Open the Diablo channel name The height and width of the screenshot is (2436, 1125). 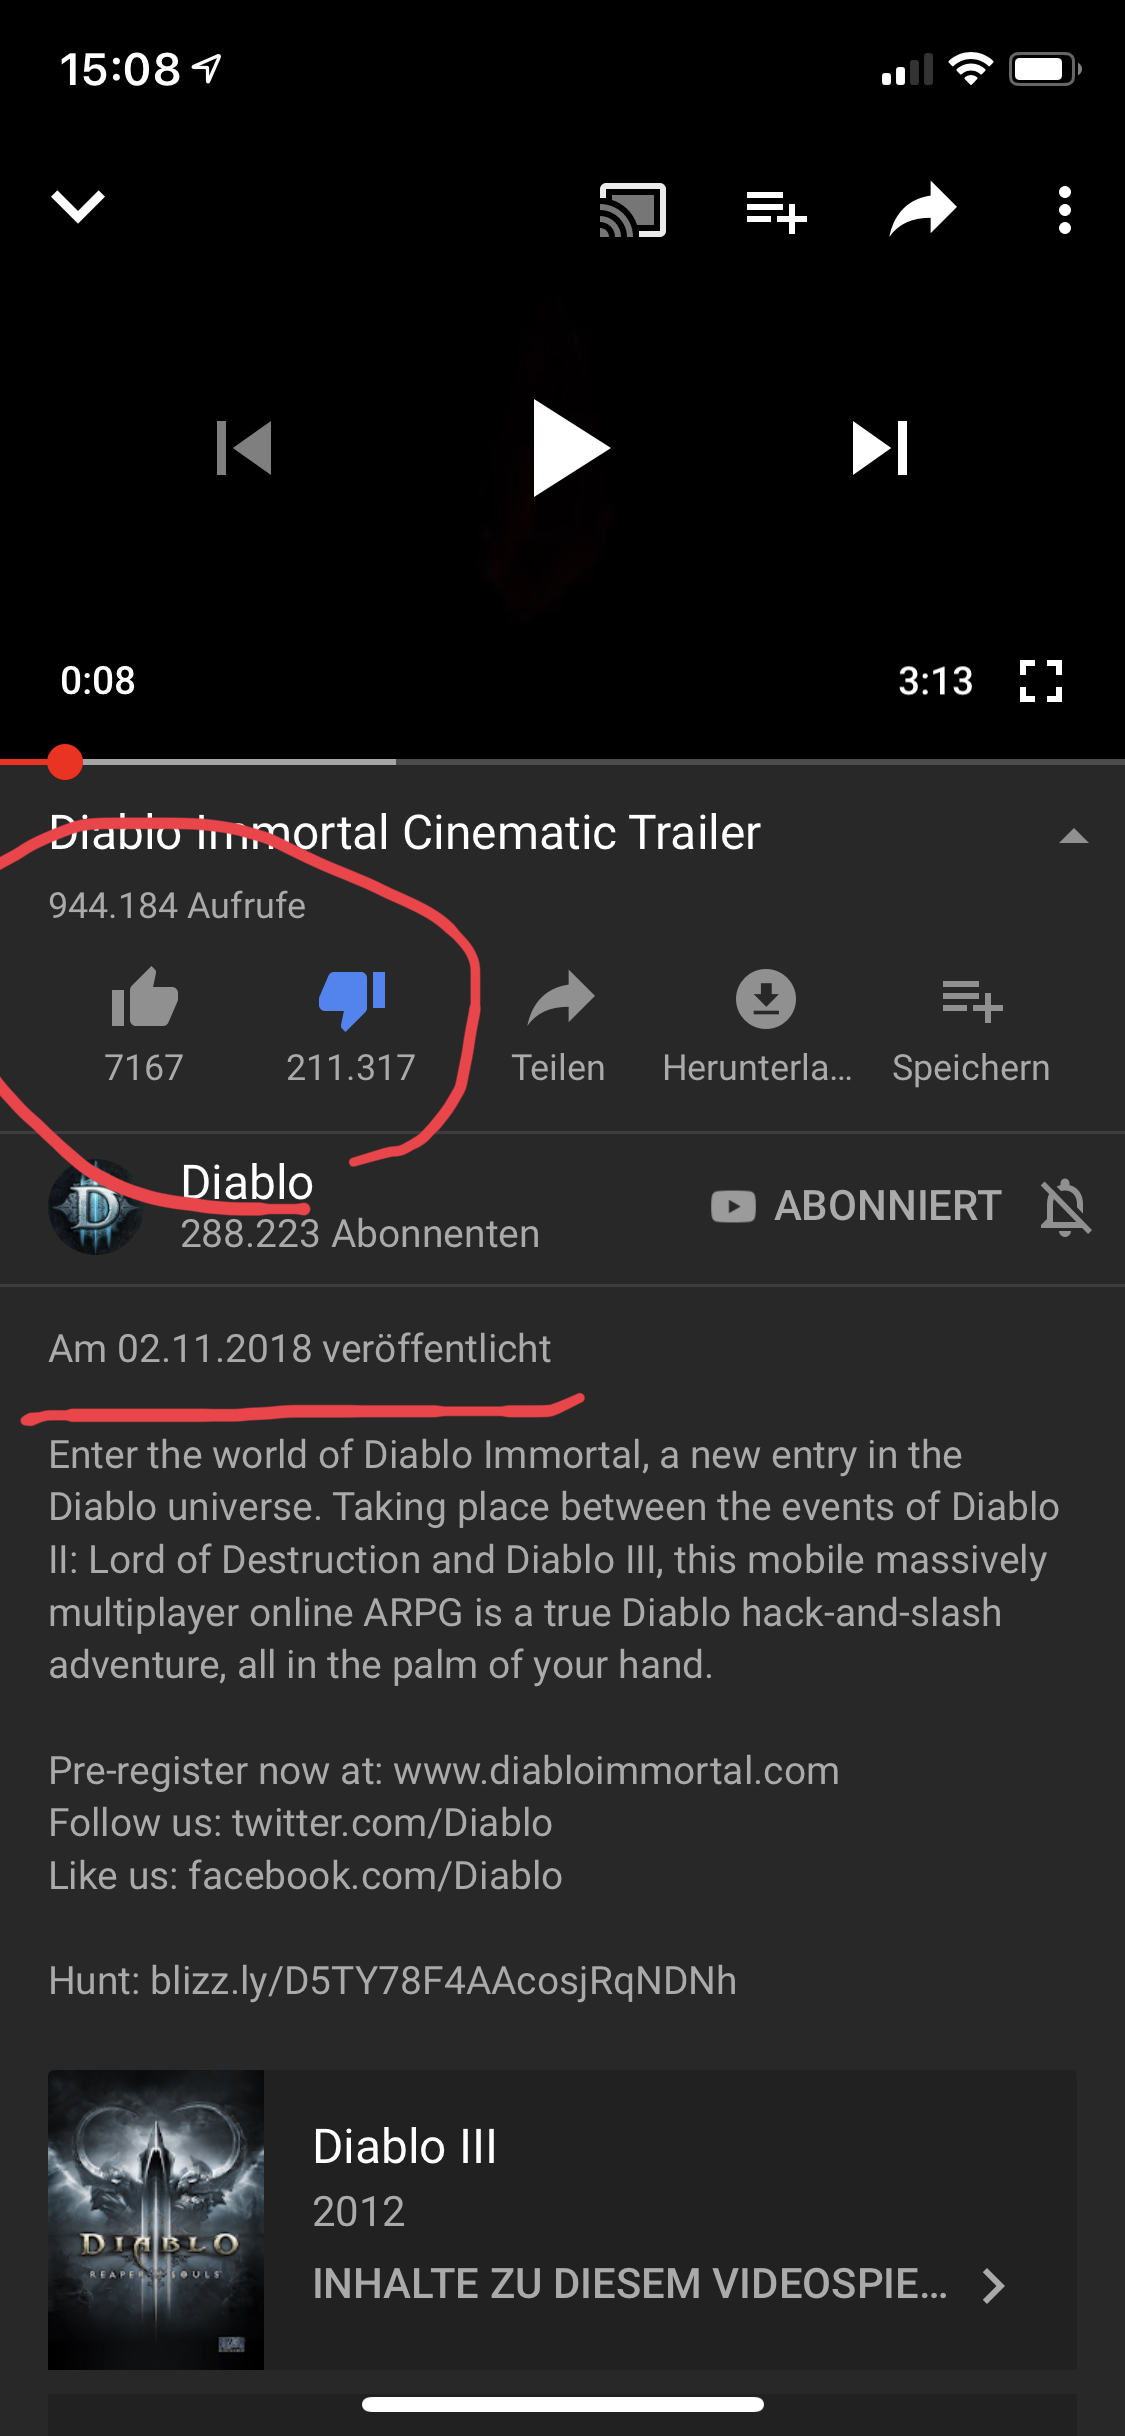click(x=247, y=1182)
